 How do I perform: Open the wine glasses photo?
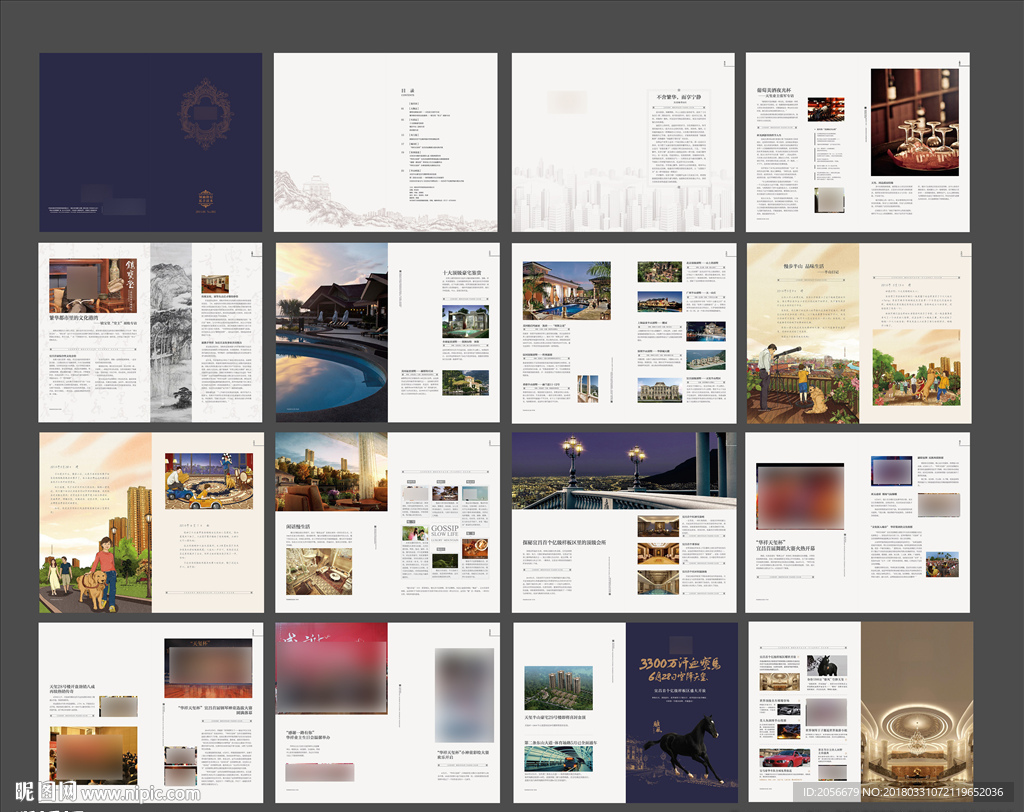point(913,123)
